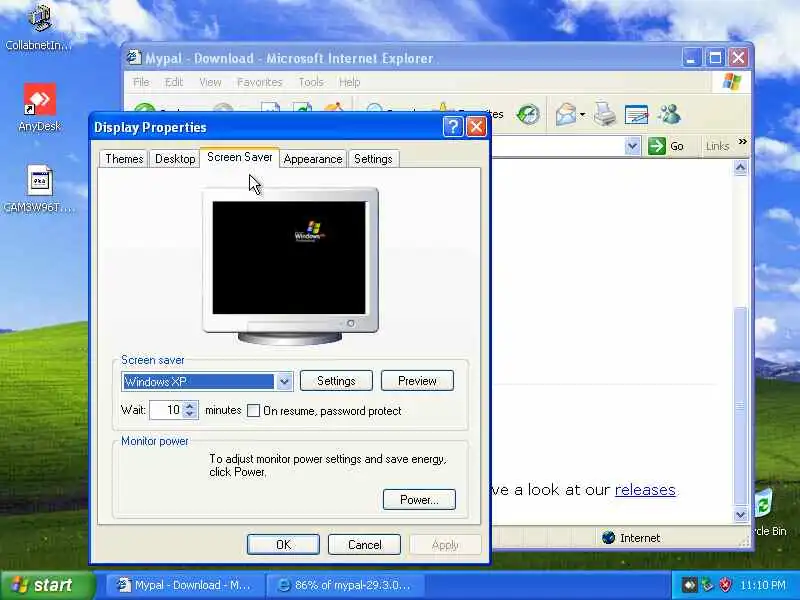
Task: Click the IE scrollbar down arrow
Action: (x=741, y=514)
